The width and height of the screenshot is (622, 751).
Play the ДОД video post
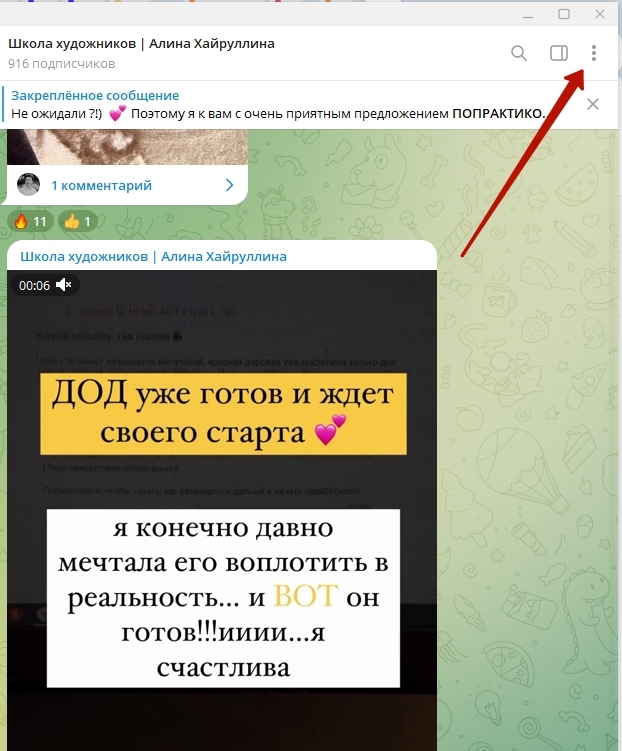222,510
